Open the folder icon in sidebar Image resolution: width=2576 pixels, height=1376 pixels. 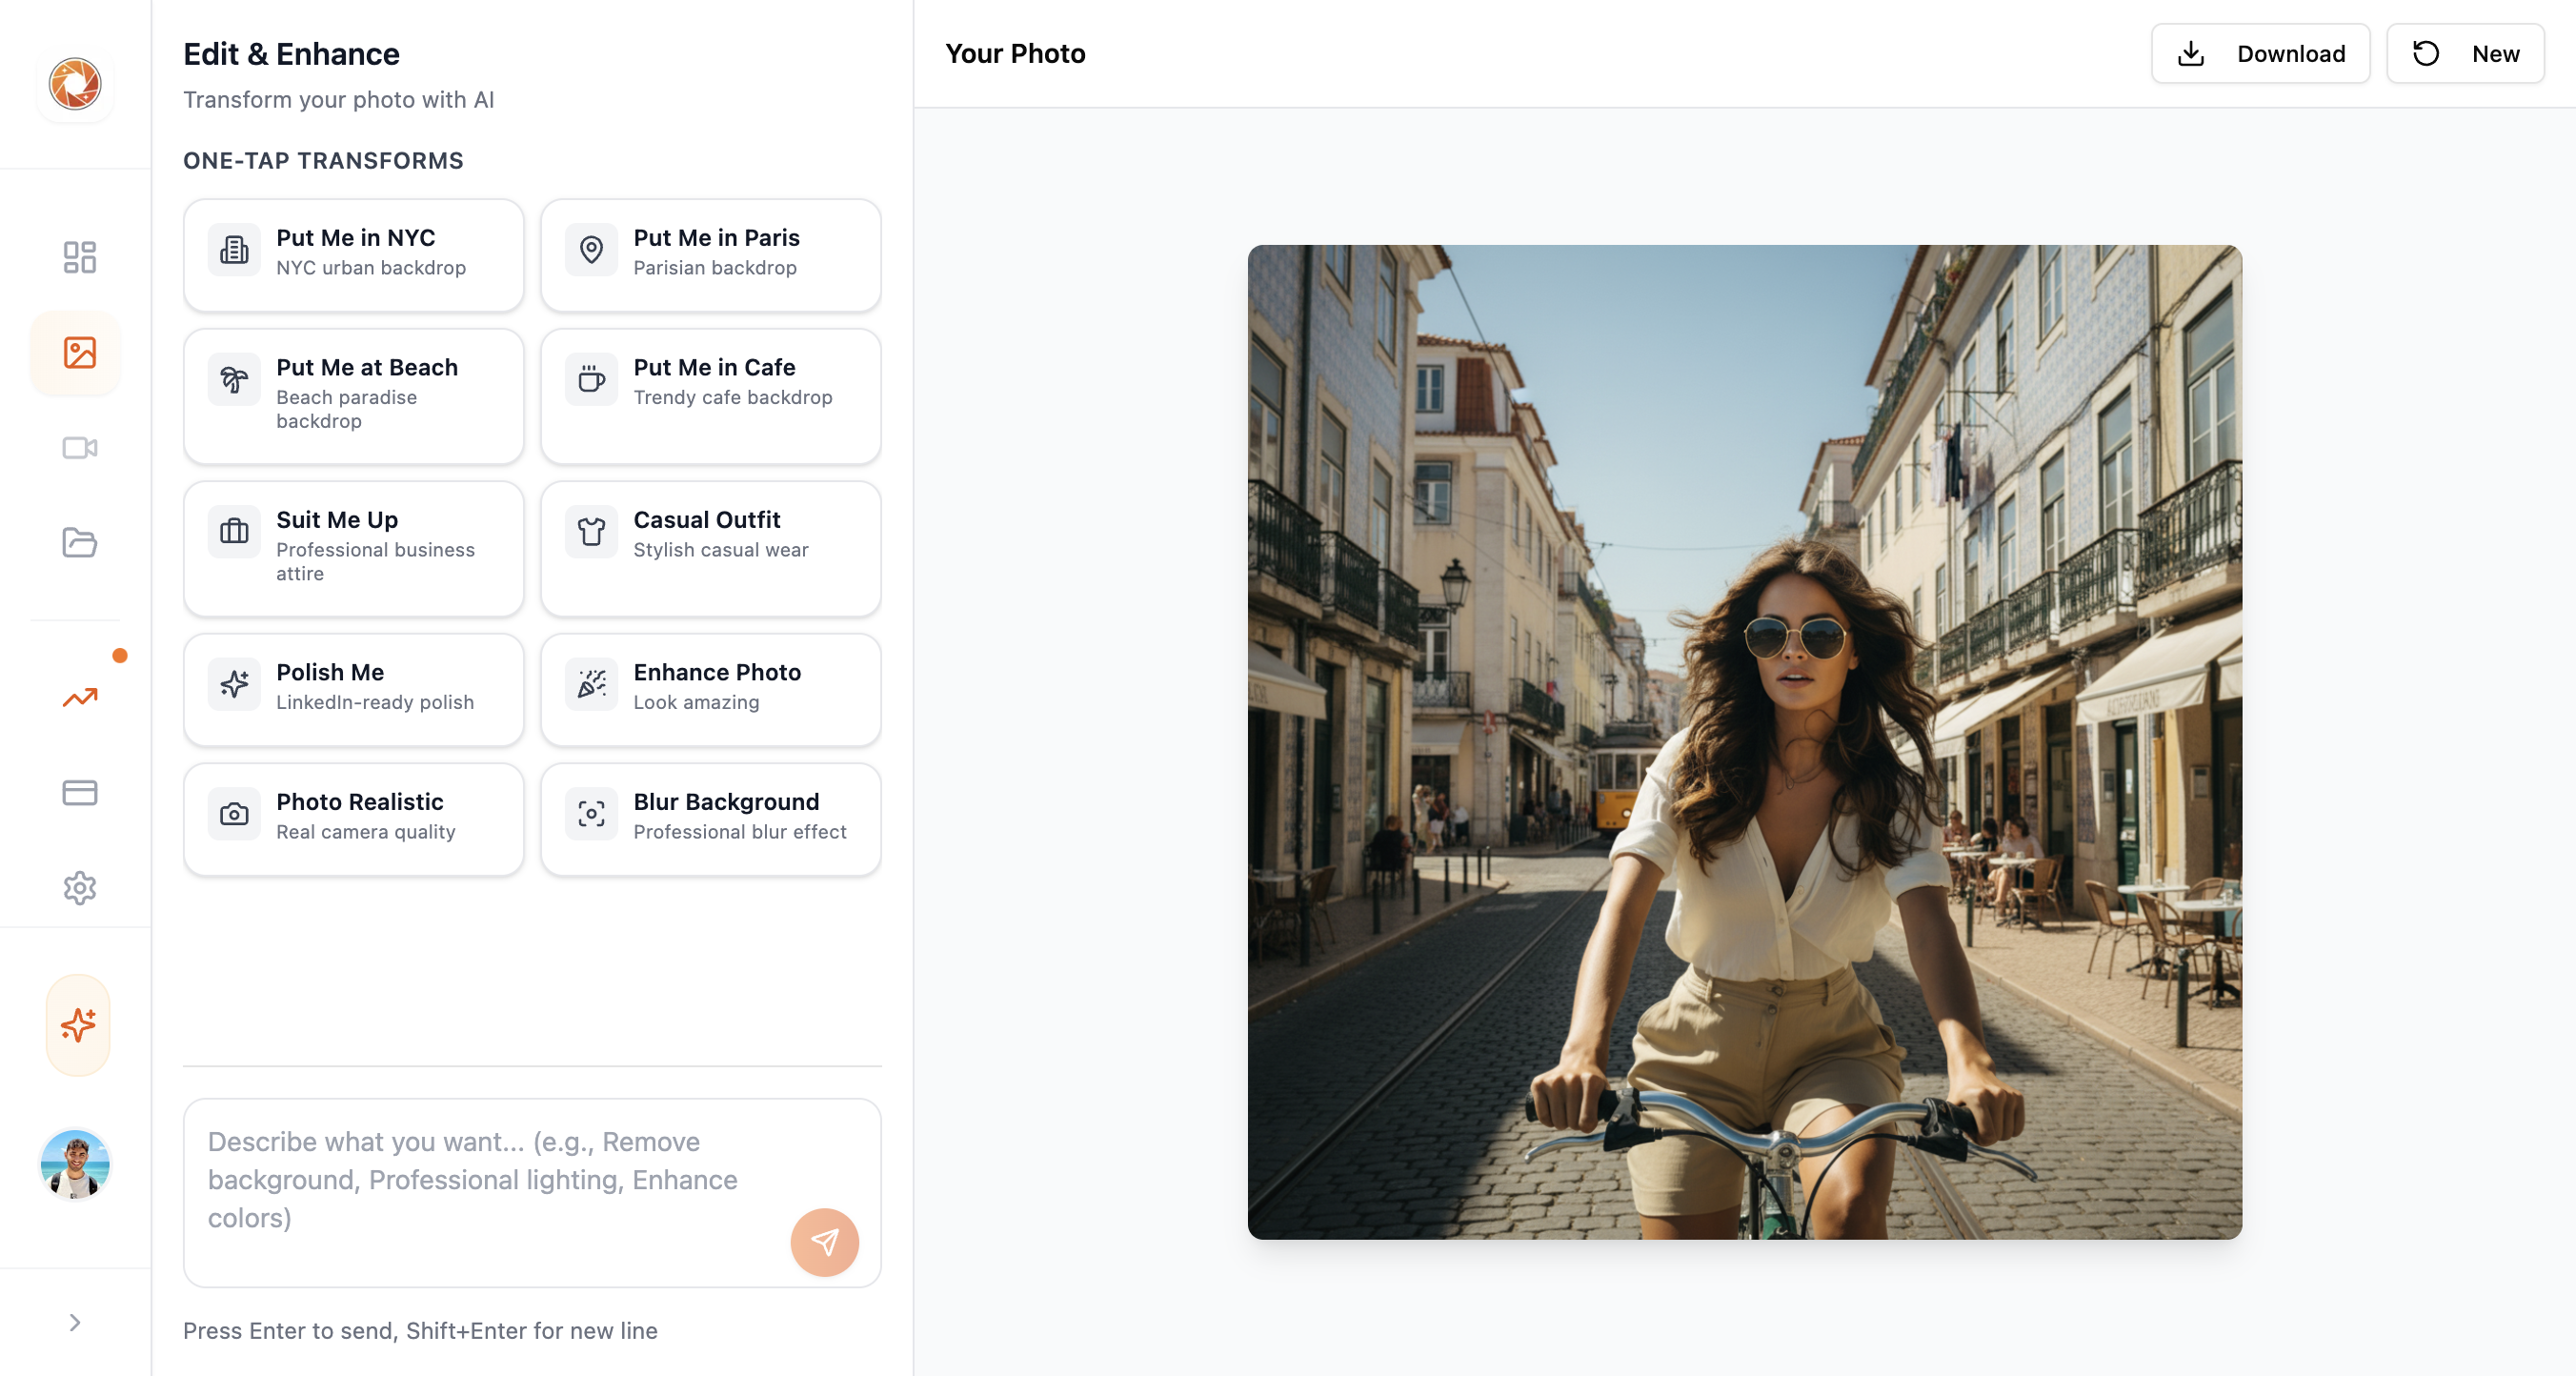pos(79,542)
